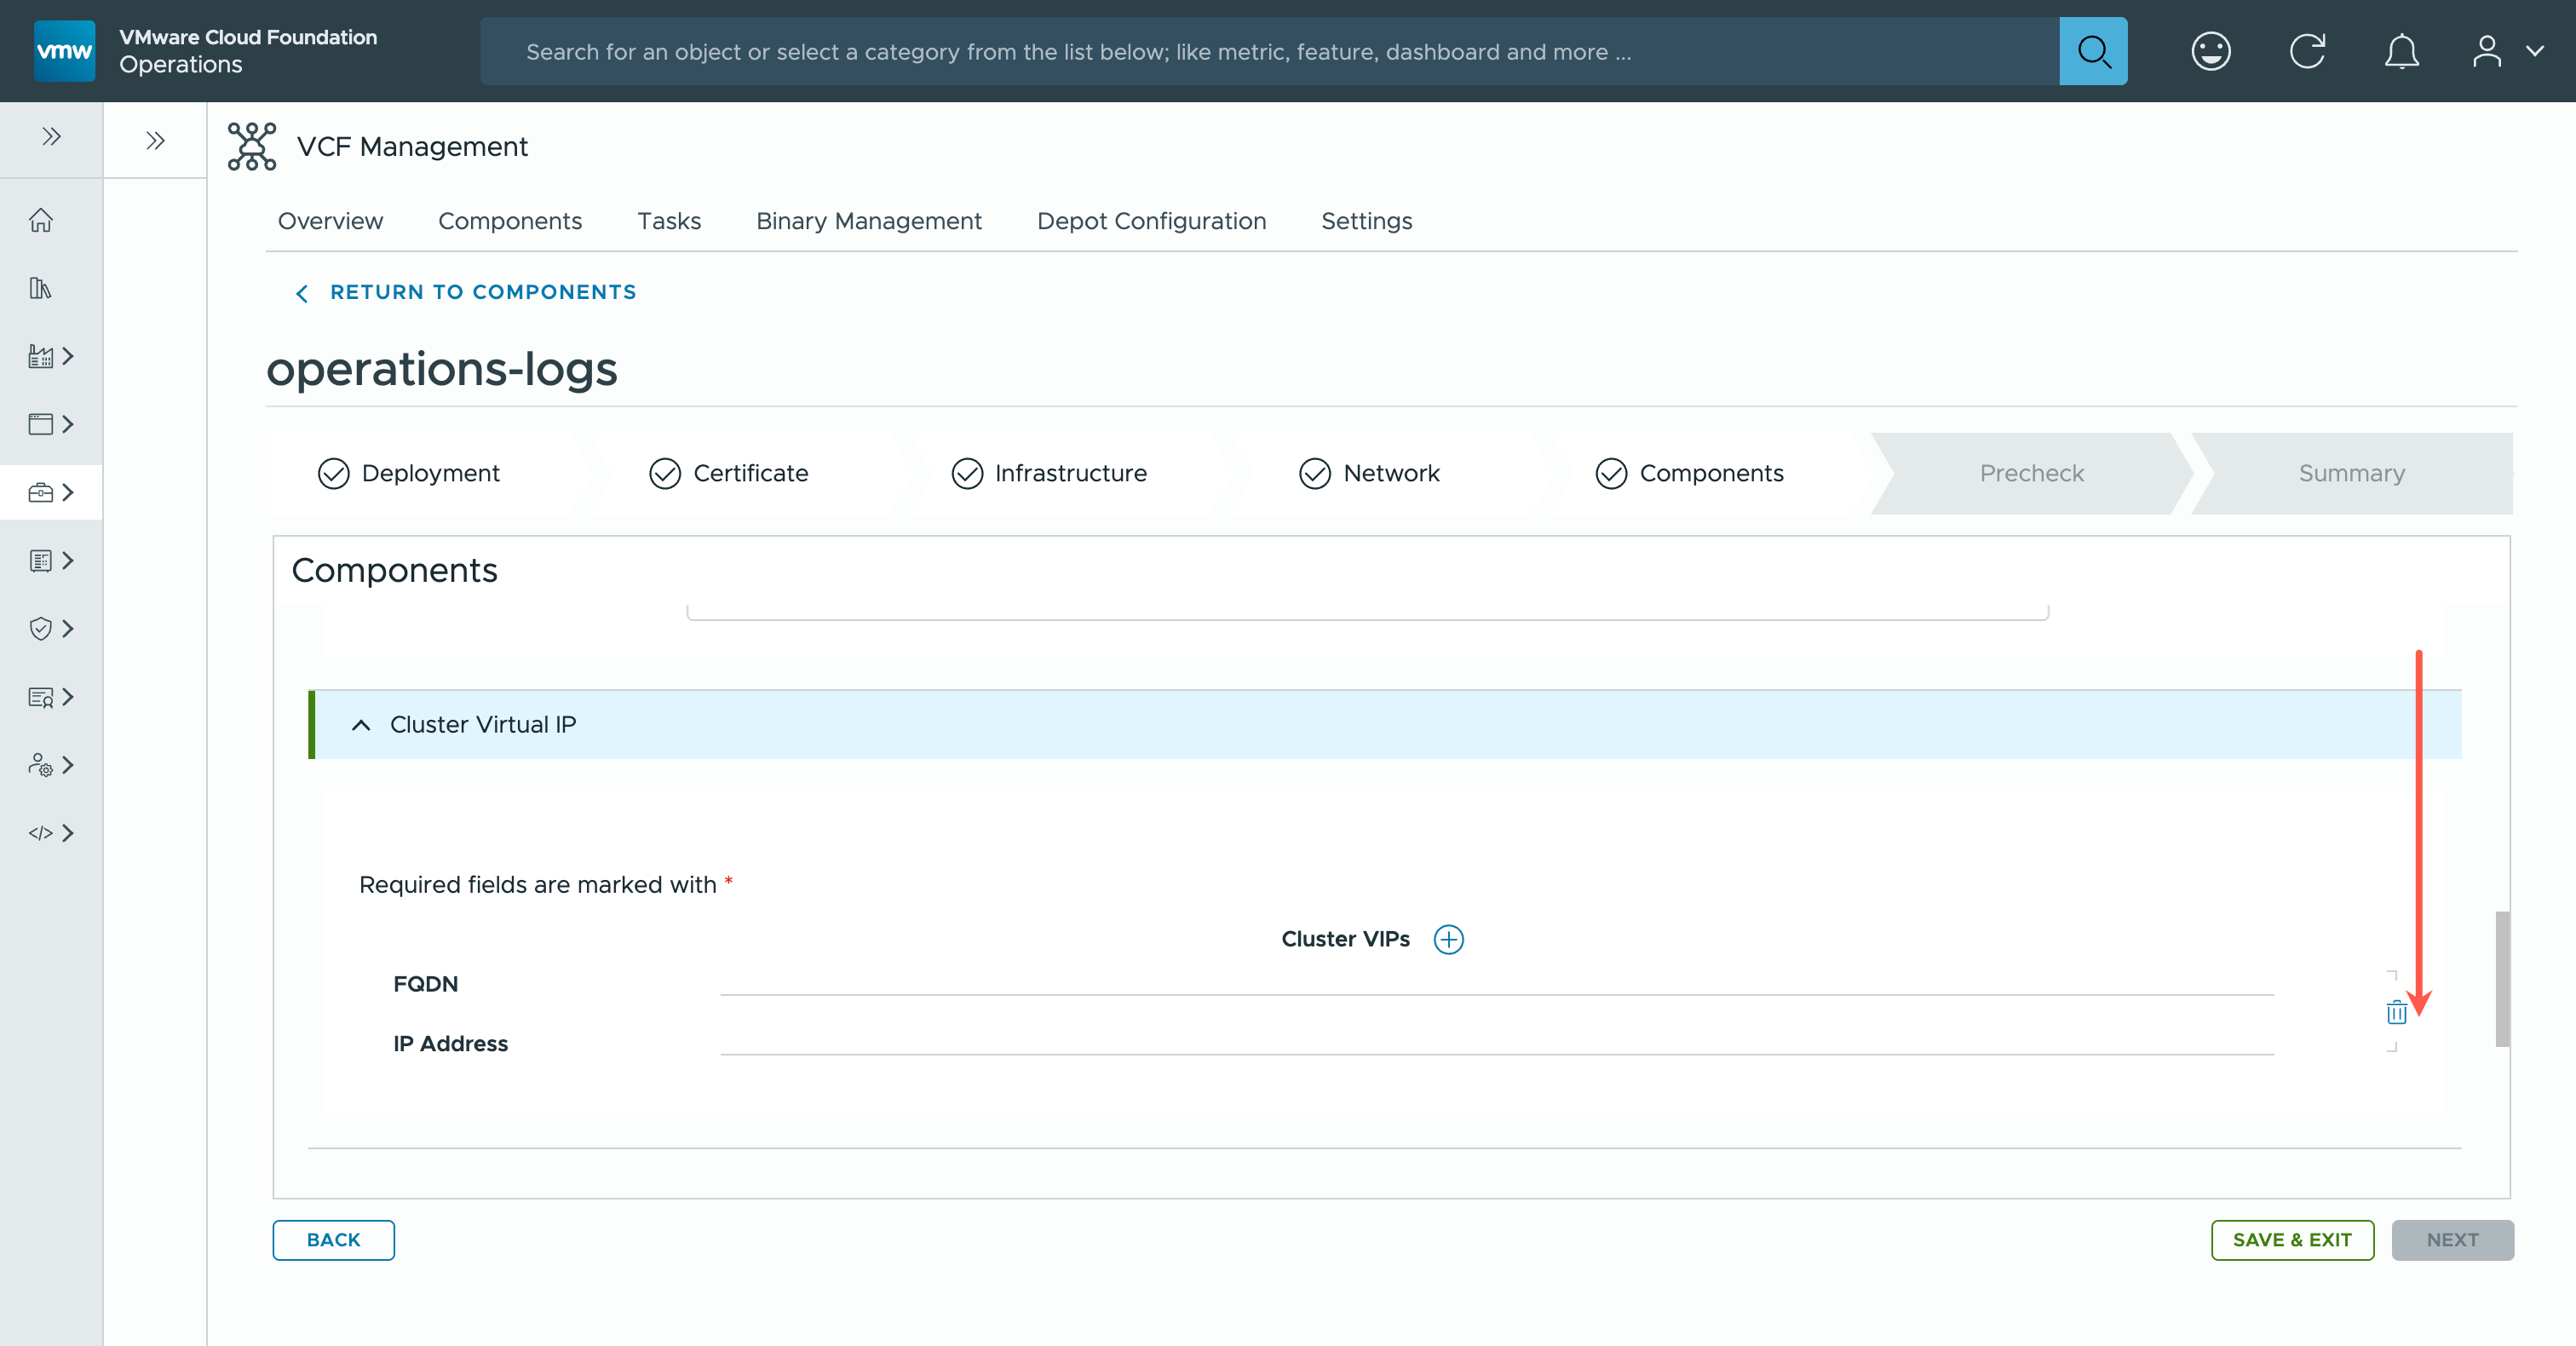Open the notifications bell
The height and width of the screenshot is (1346, 2576).
(x=2401, y=51)
